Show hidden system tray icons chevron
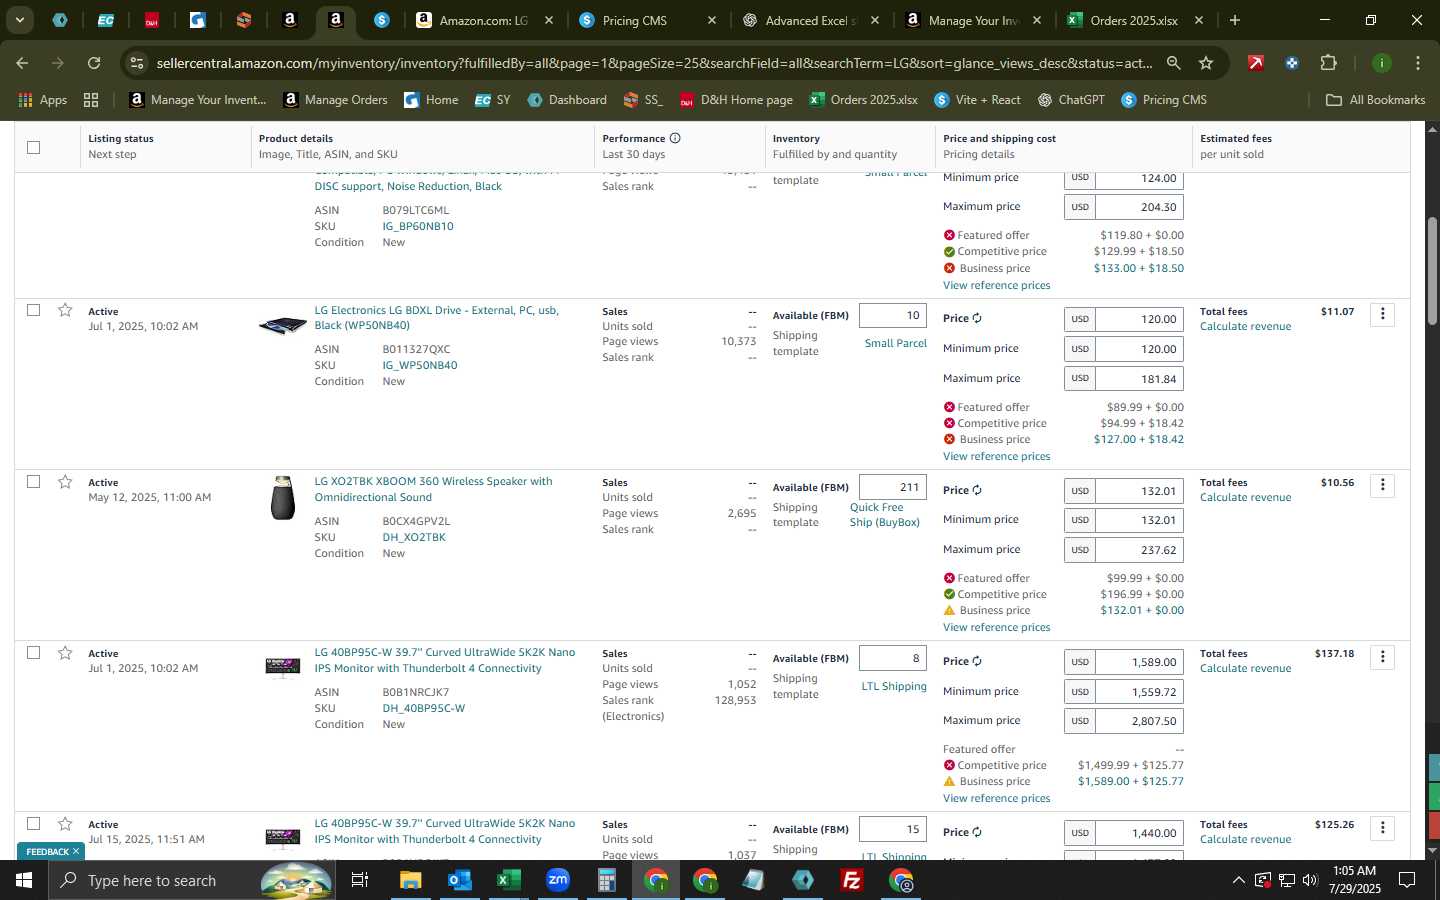 tap(1238, 880)
